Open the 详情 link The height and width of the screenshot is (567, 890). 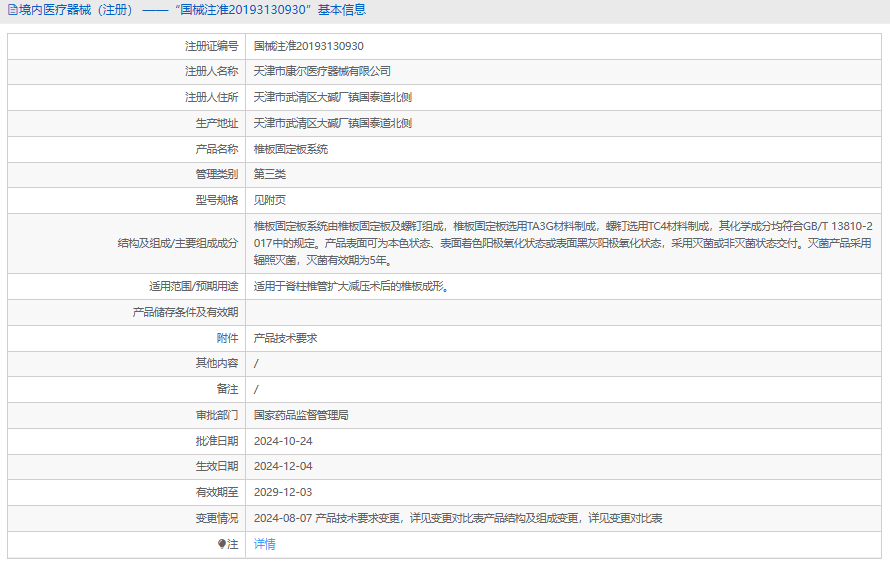point(264,544)
